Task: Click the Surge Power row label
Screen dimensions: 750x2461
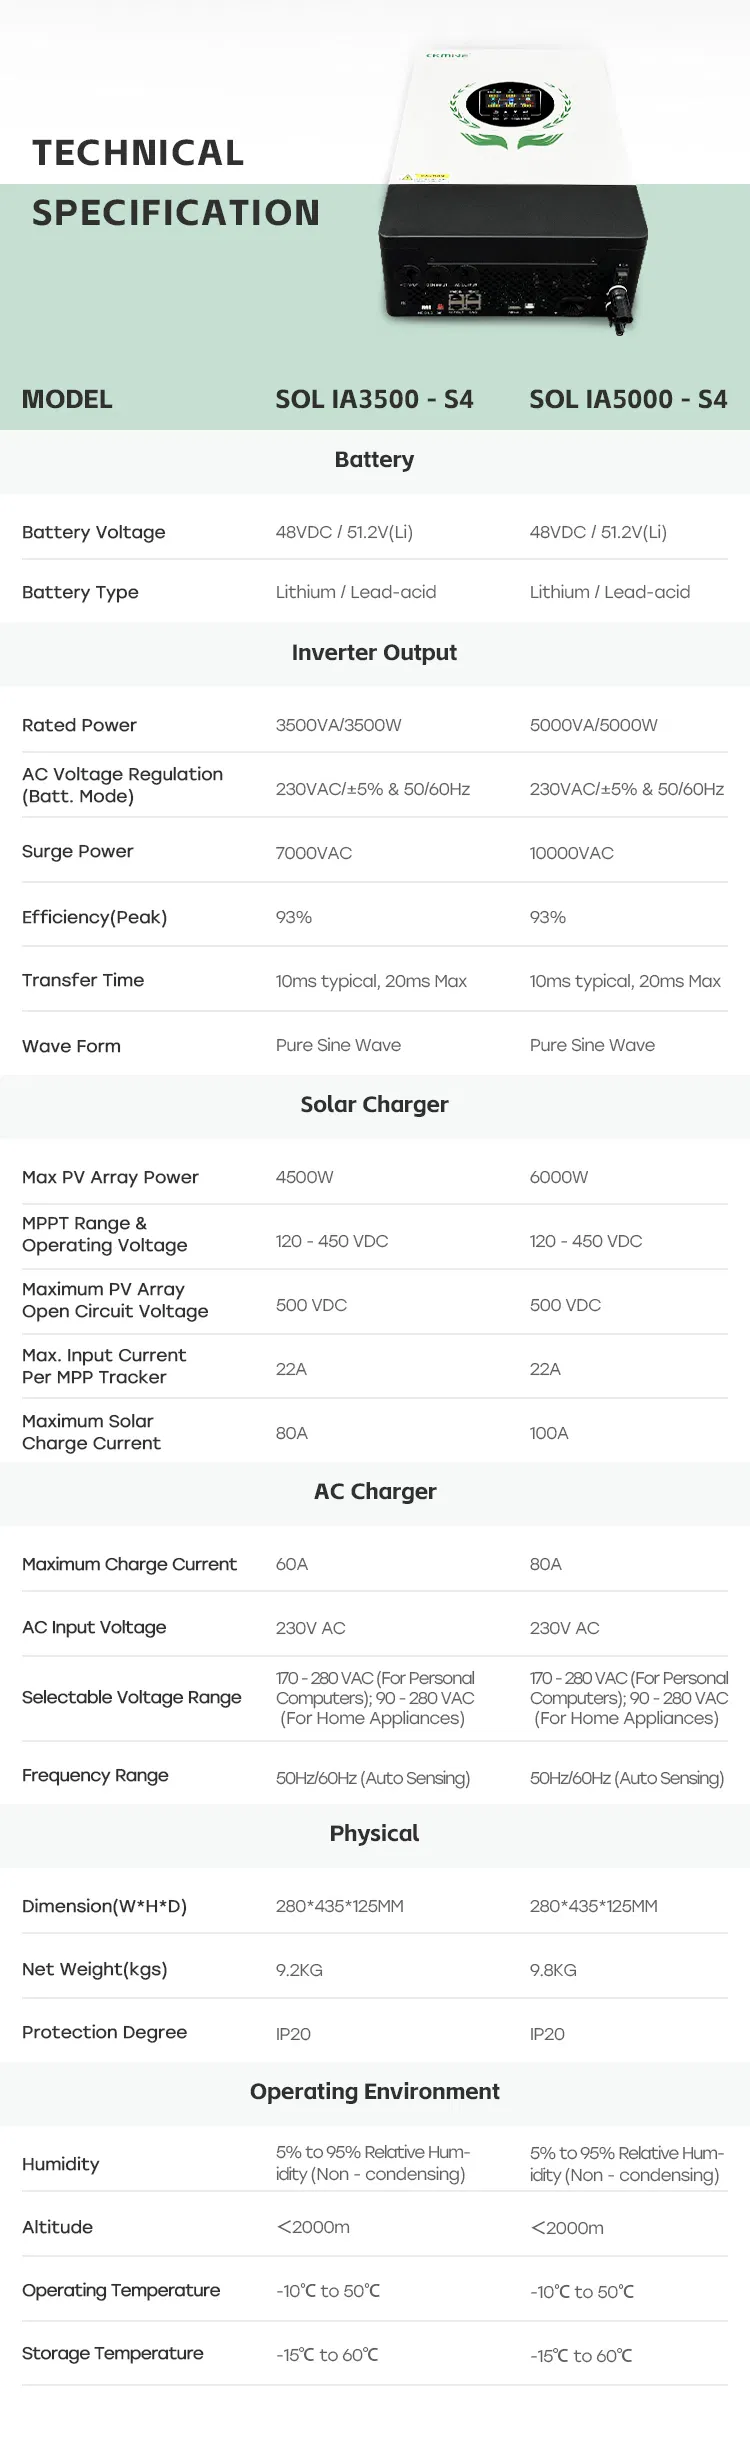Action: tap(78, 852)
